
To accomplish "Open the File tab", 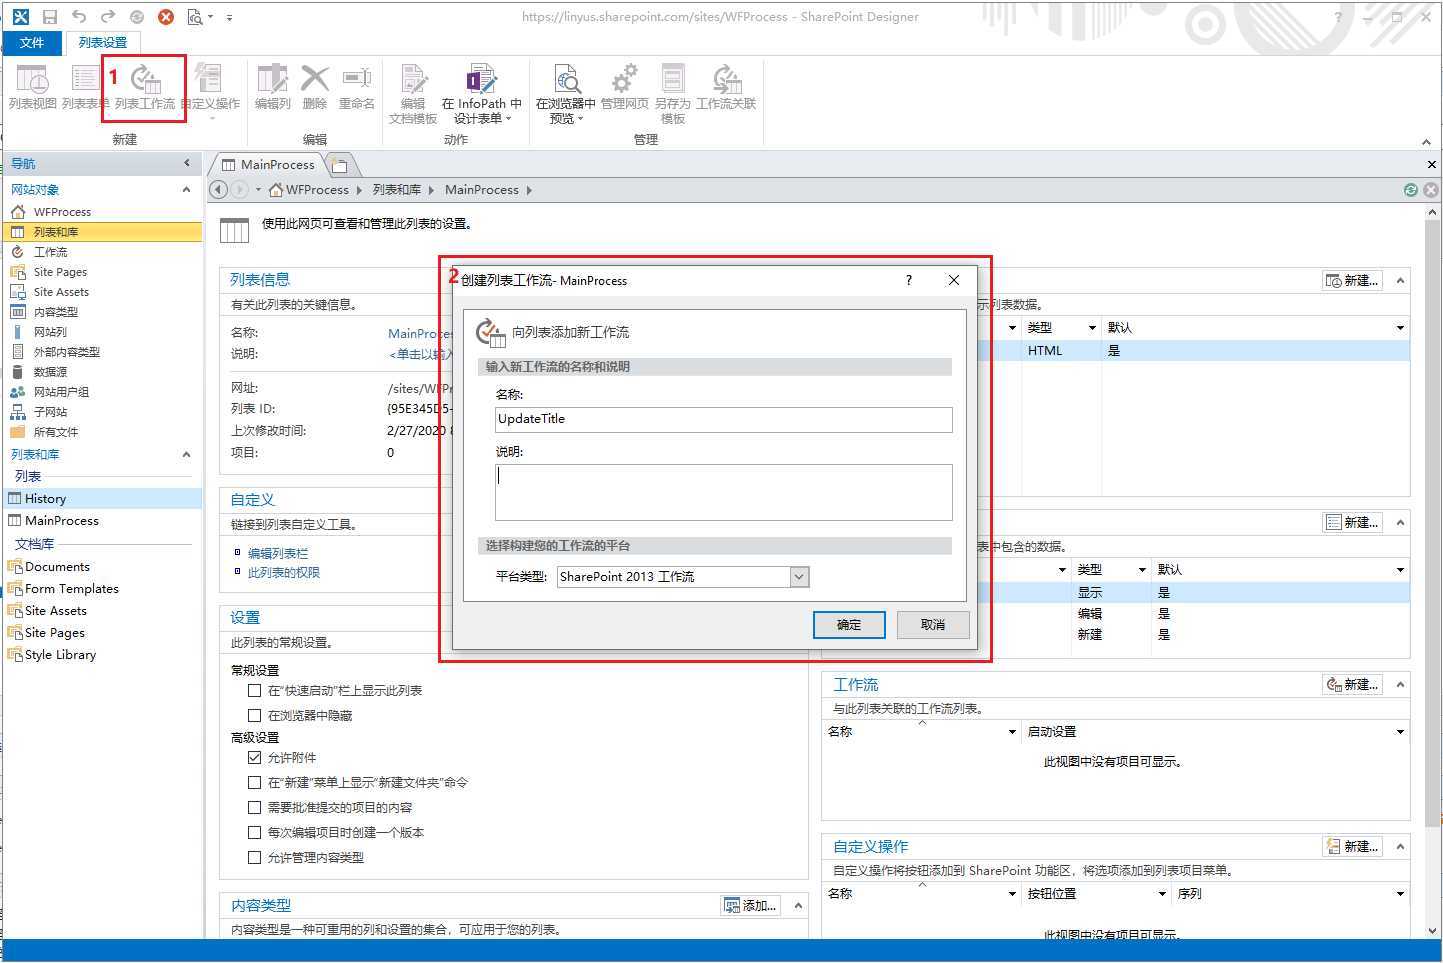I will click(x=32, y=43).
